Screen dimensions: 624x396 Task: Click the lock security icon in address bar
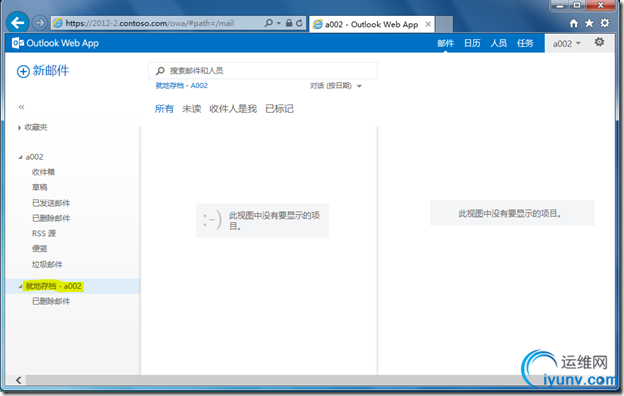[x=289, y=23]
